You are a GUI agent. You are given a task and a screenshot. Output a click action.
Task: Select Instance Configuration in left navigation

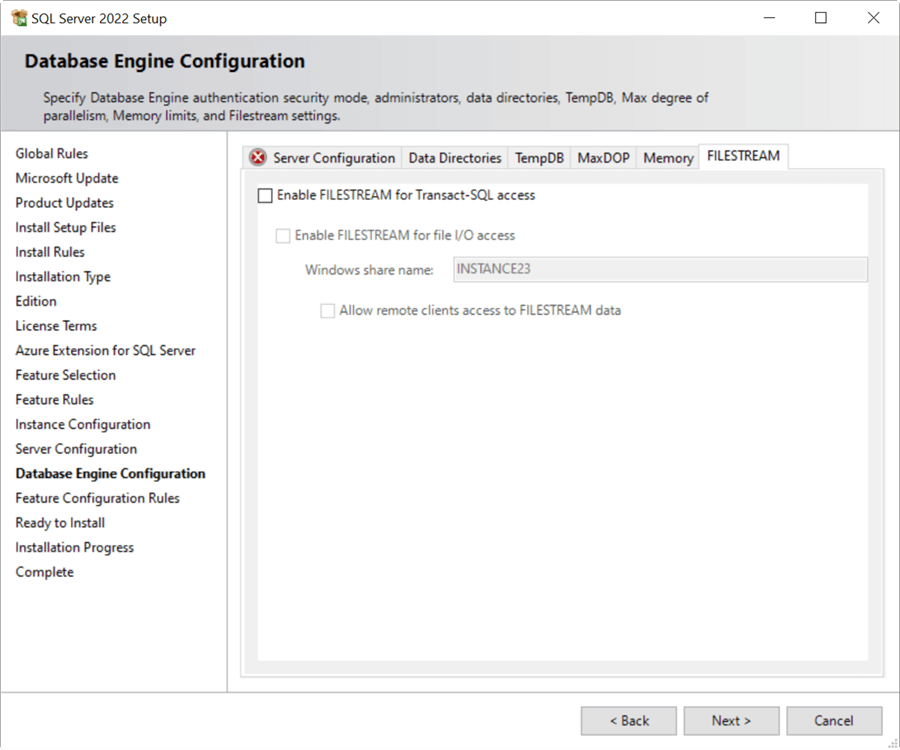point(83,424)
